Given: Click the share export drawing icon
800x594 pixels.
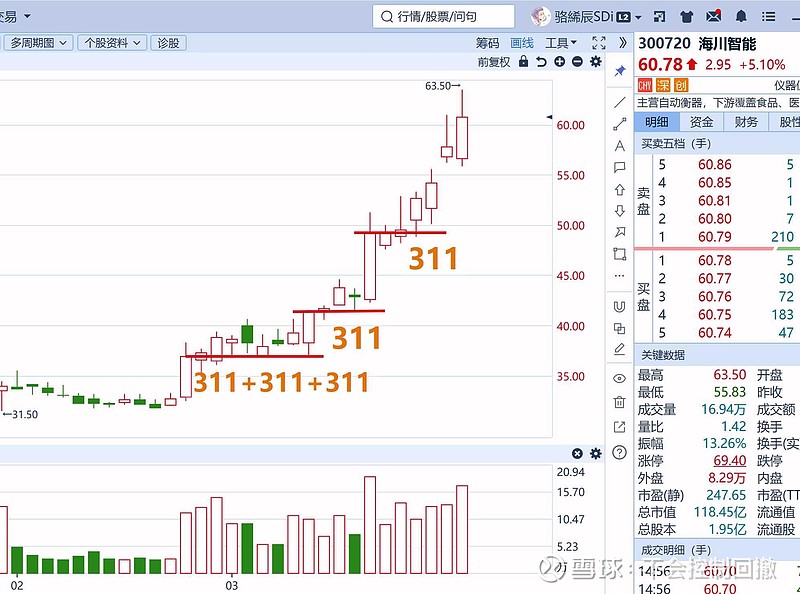Looking at the screenshot, I should click(x=619, y=427).
